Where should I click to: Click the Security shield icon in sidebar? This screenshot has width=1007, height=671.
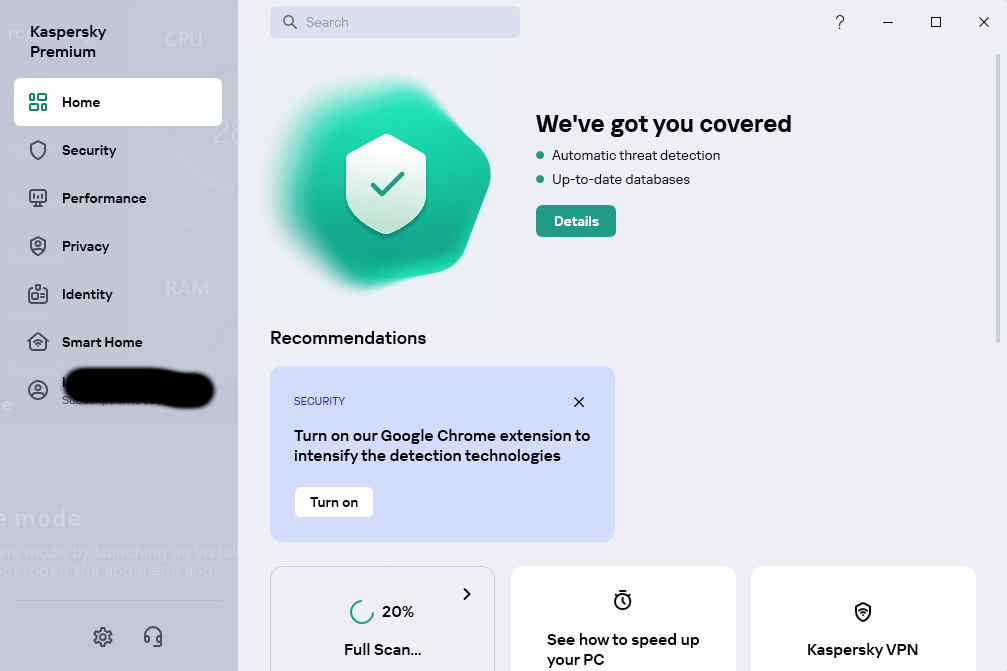click(38, 150)
